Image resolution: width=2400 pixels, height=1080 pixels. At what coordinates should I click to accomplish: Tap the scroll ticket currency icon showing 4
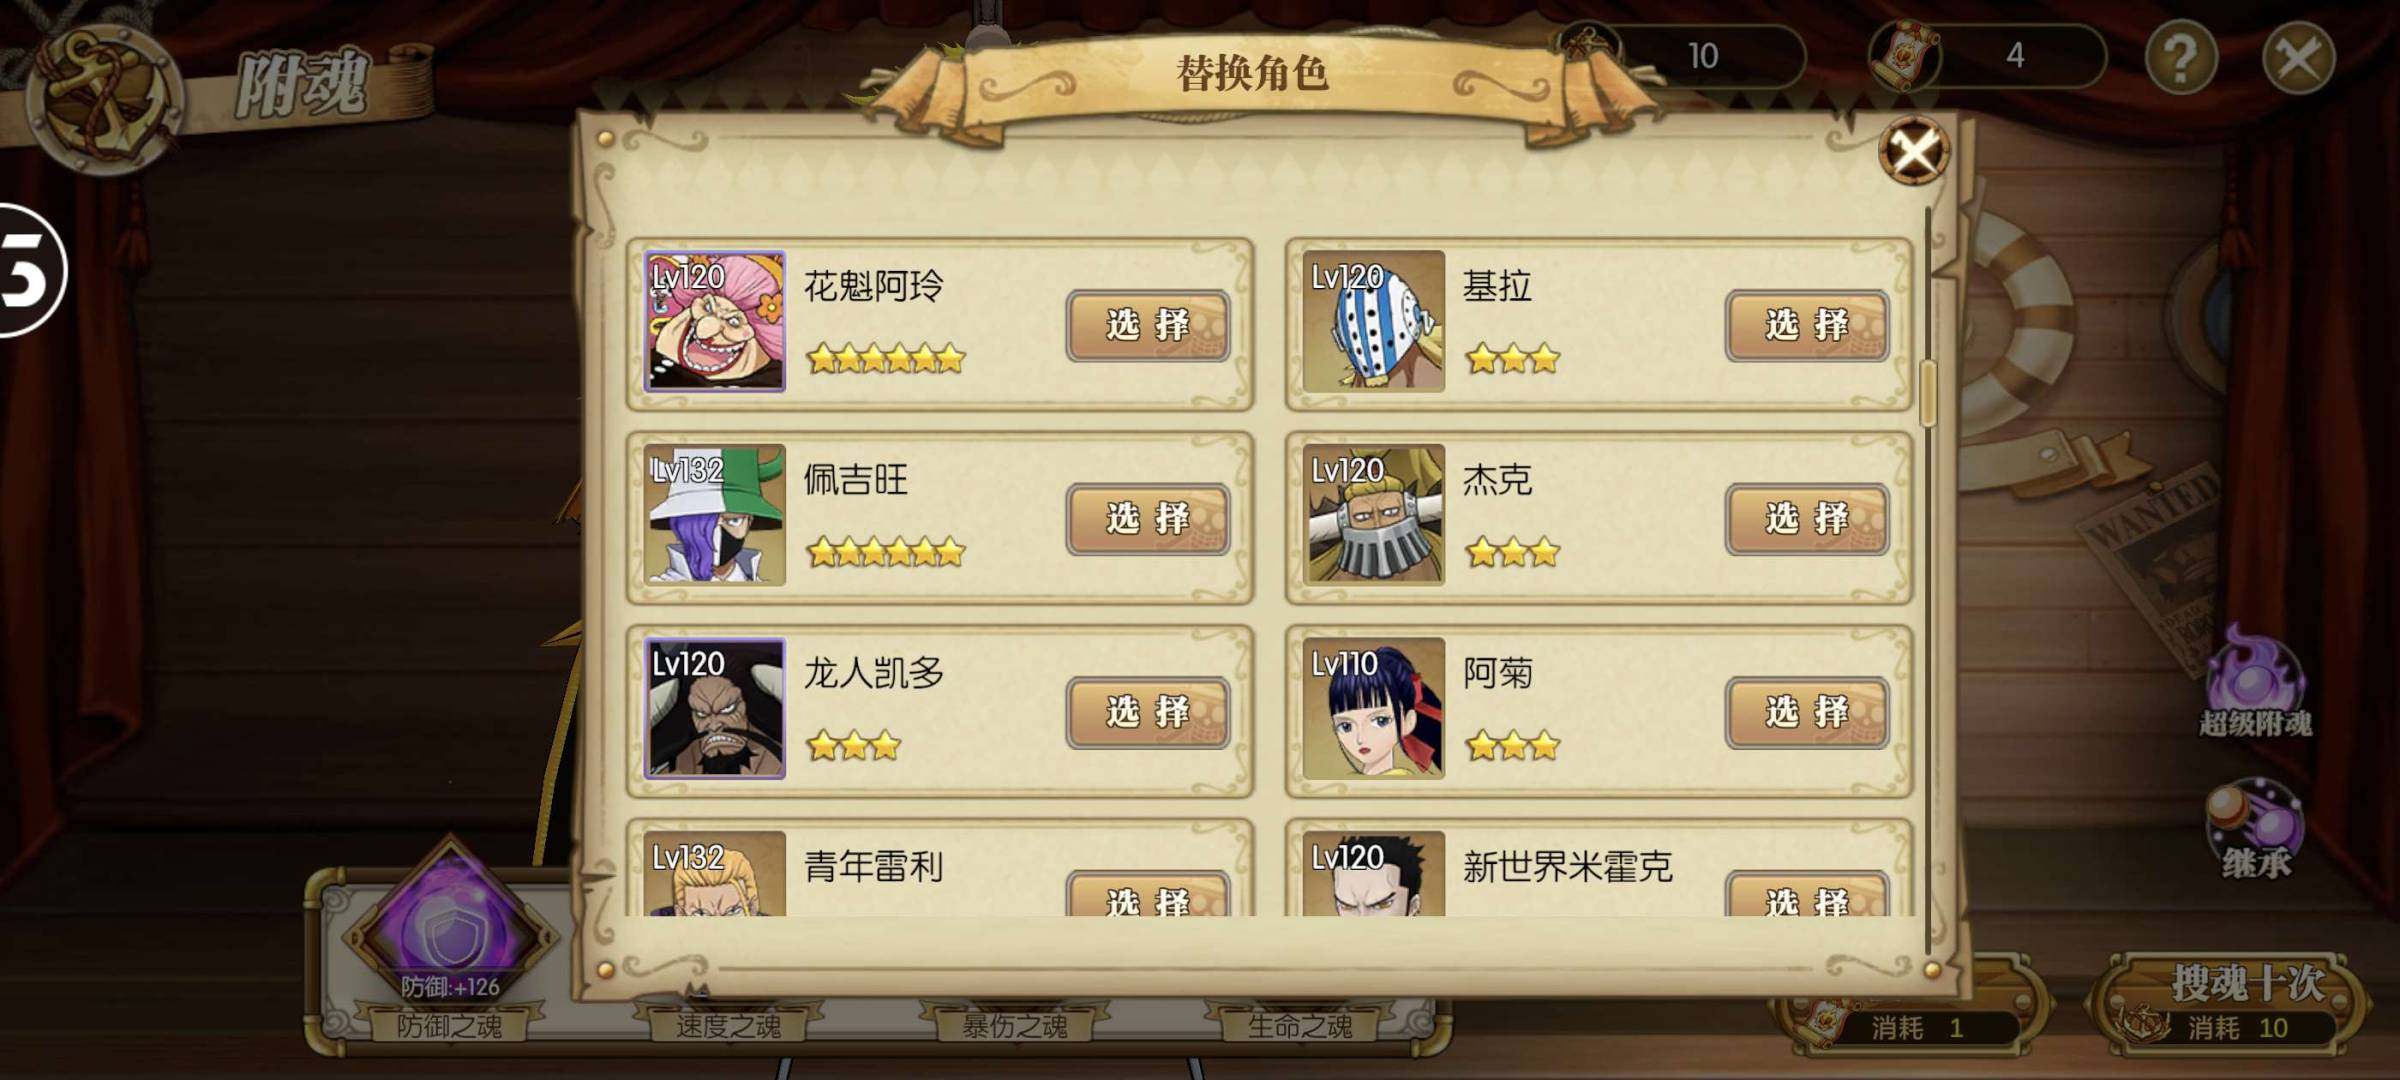coord(1905,56)
